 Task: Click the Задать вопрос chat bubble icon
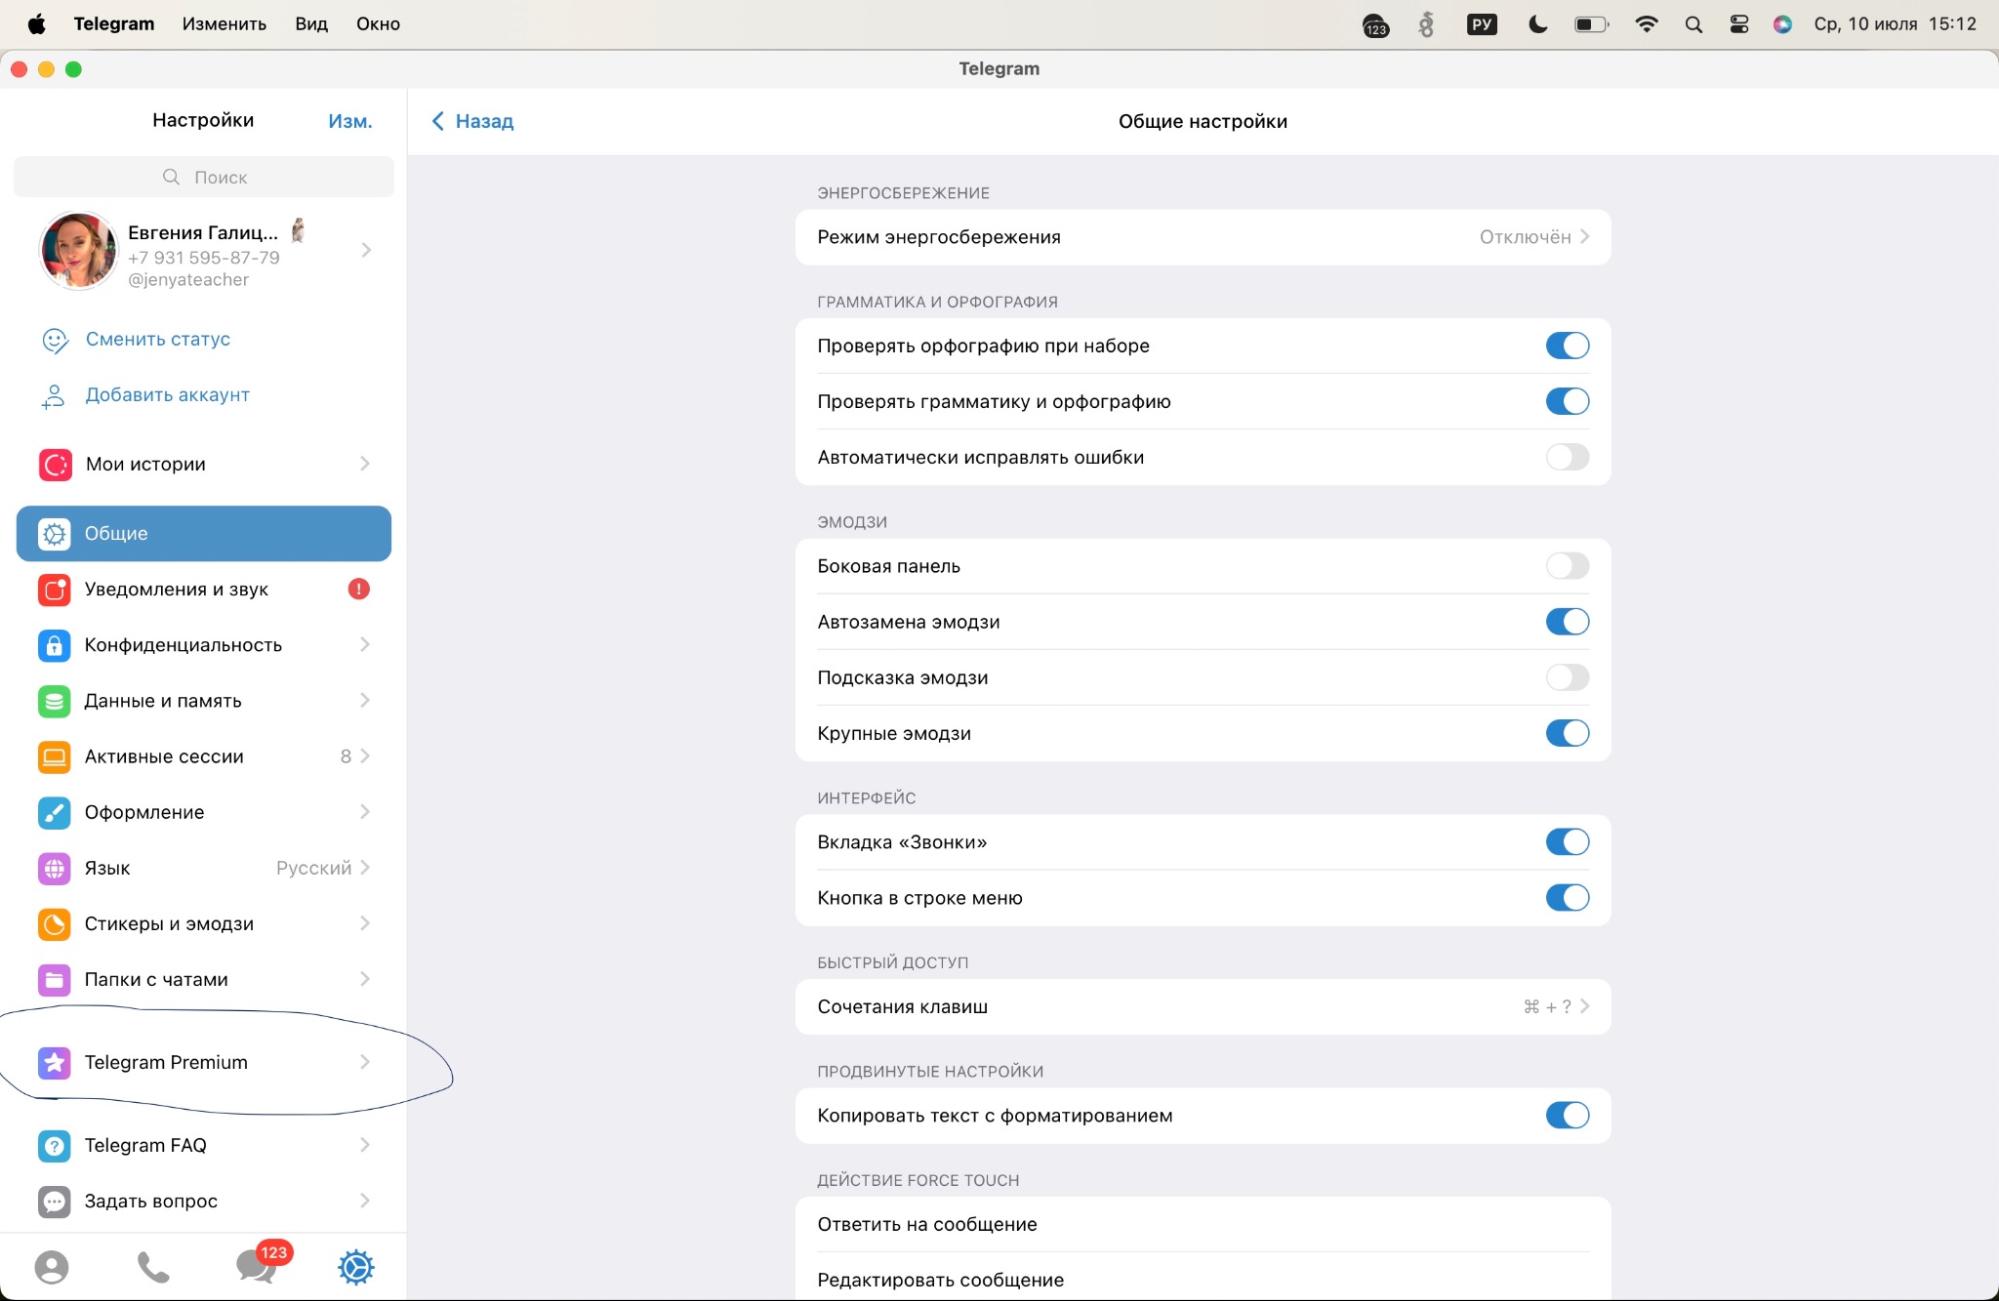tap(54, 1201)
